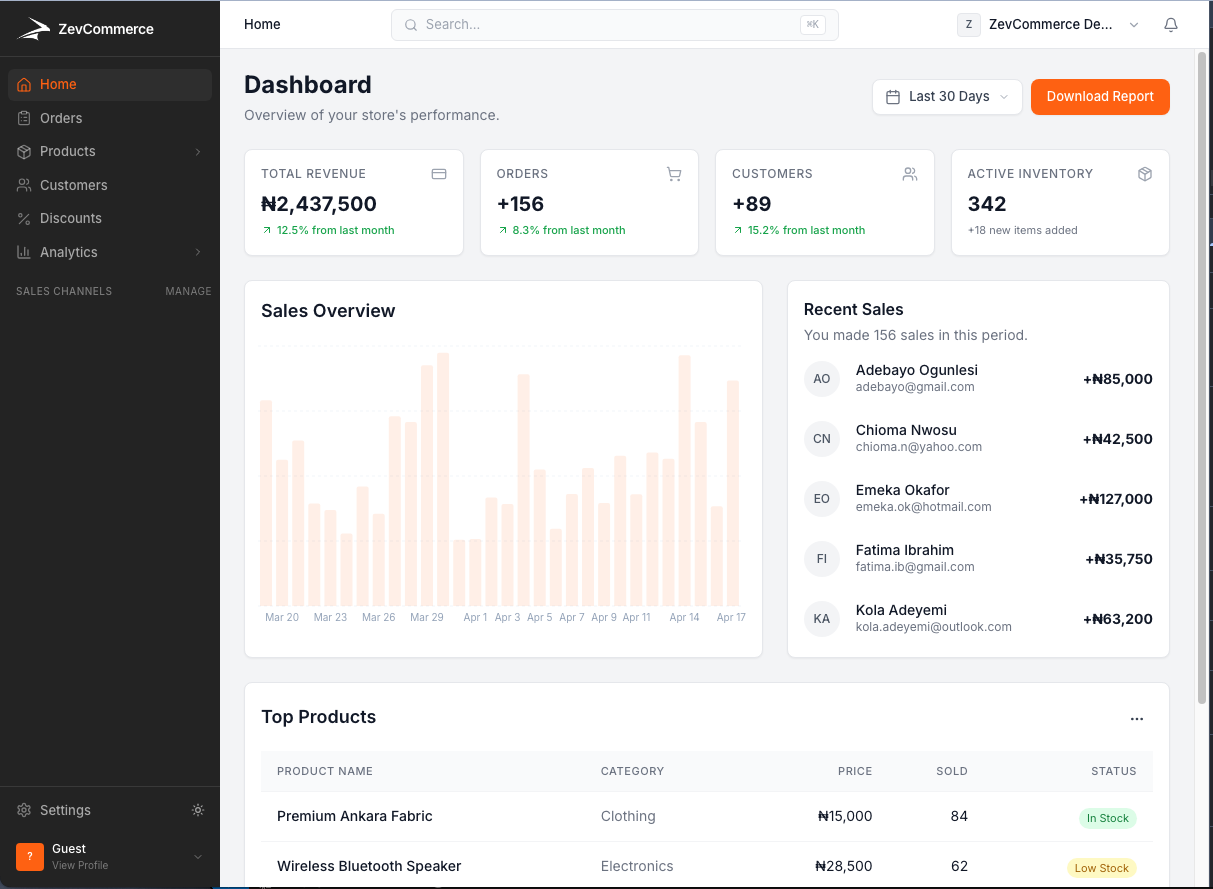Viewport: 1213px width, 889px height.
Task: Click the Low Stock status badge
Action: click(x=1101, y=868)
